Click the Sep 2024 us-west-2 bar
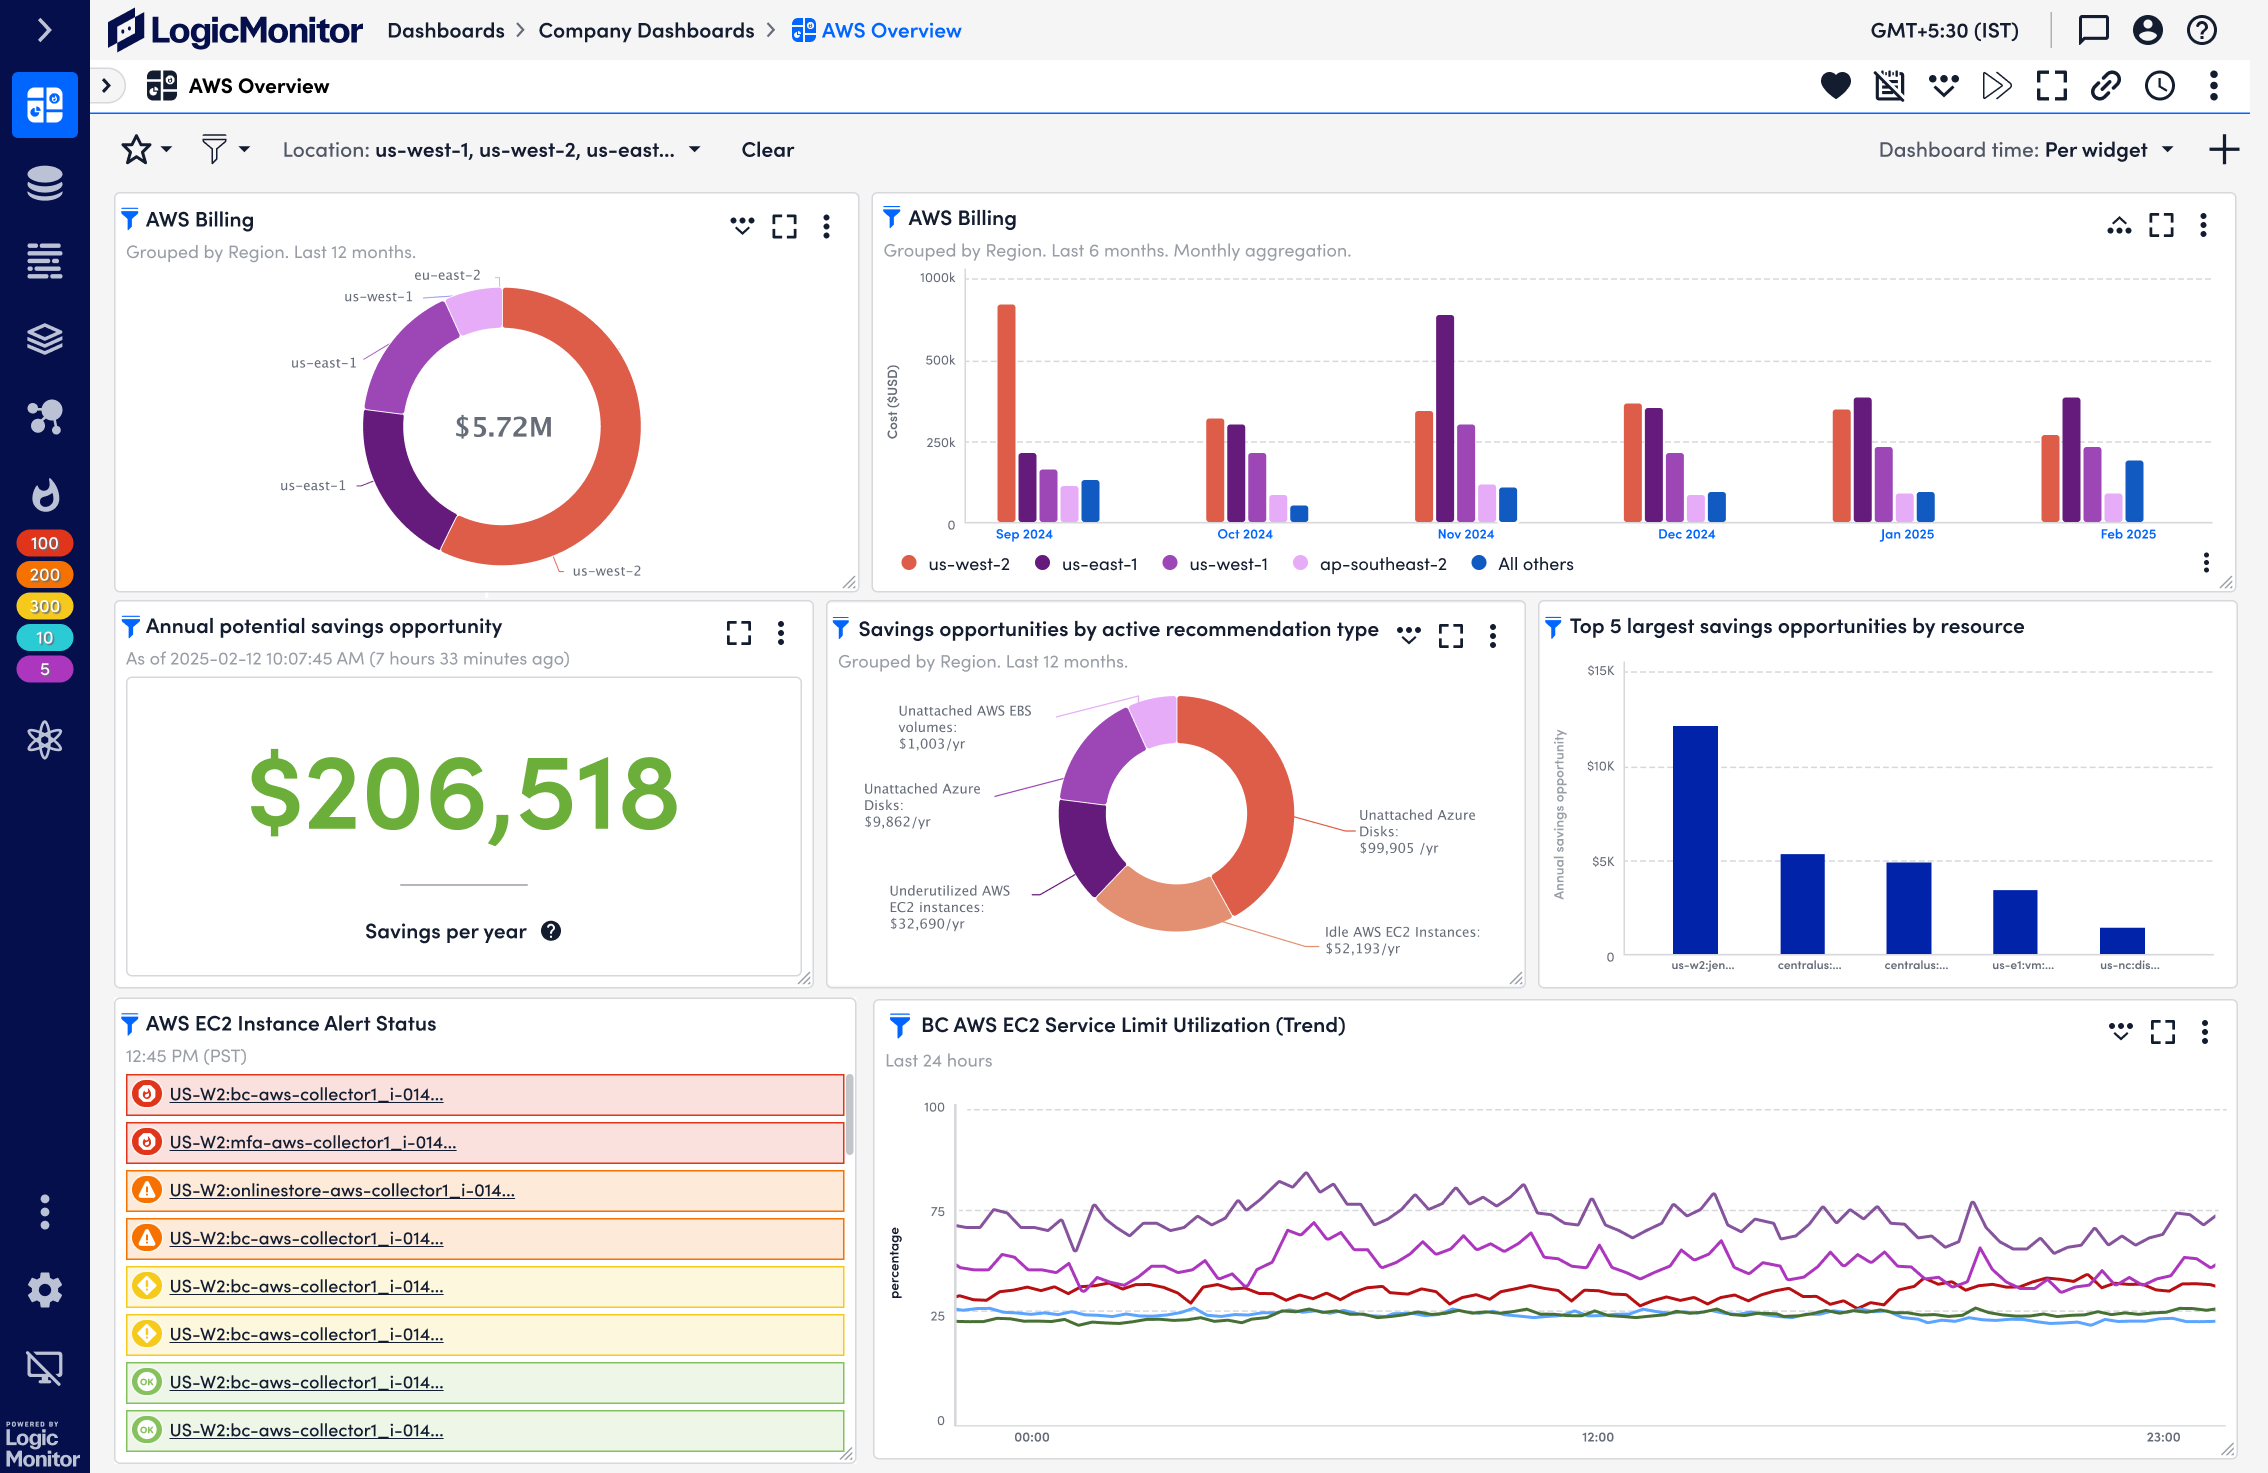Viewport: 2268px width, 1473px height. click(x=1006, y=412)
